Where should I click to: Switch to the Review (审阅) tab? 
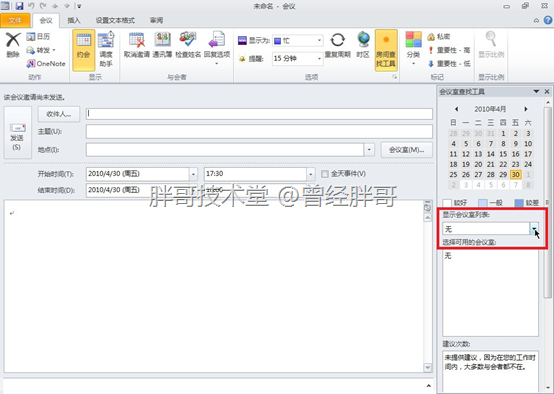click(x=156, y=20)
